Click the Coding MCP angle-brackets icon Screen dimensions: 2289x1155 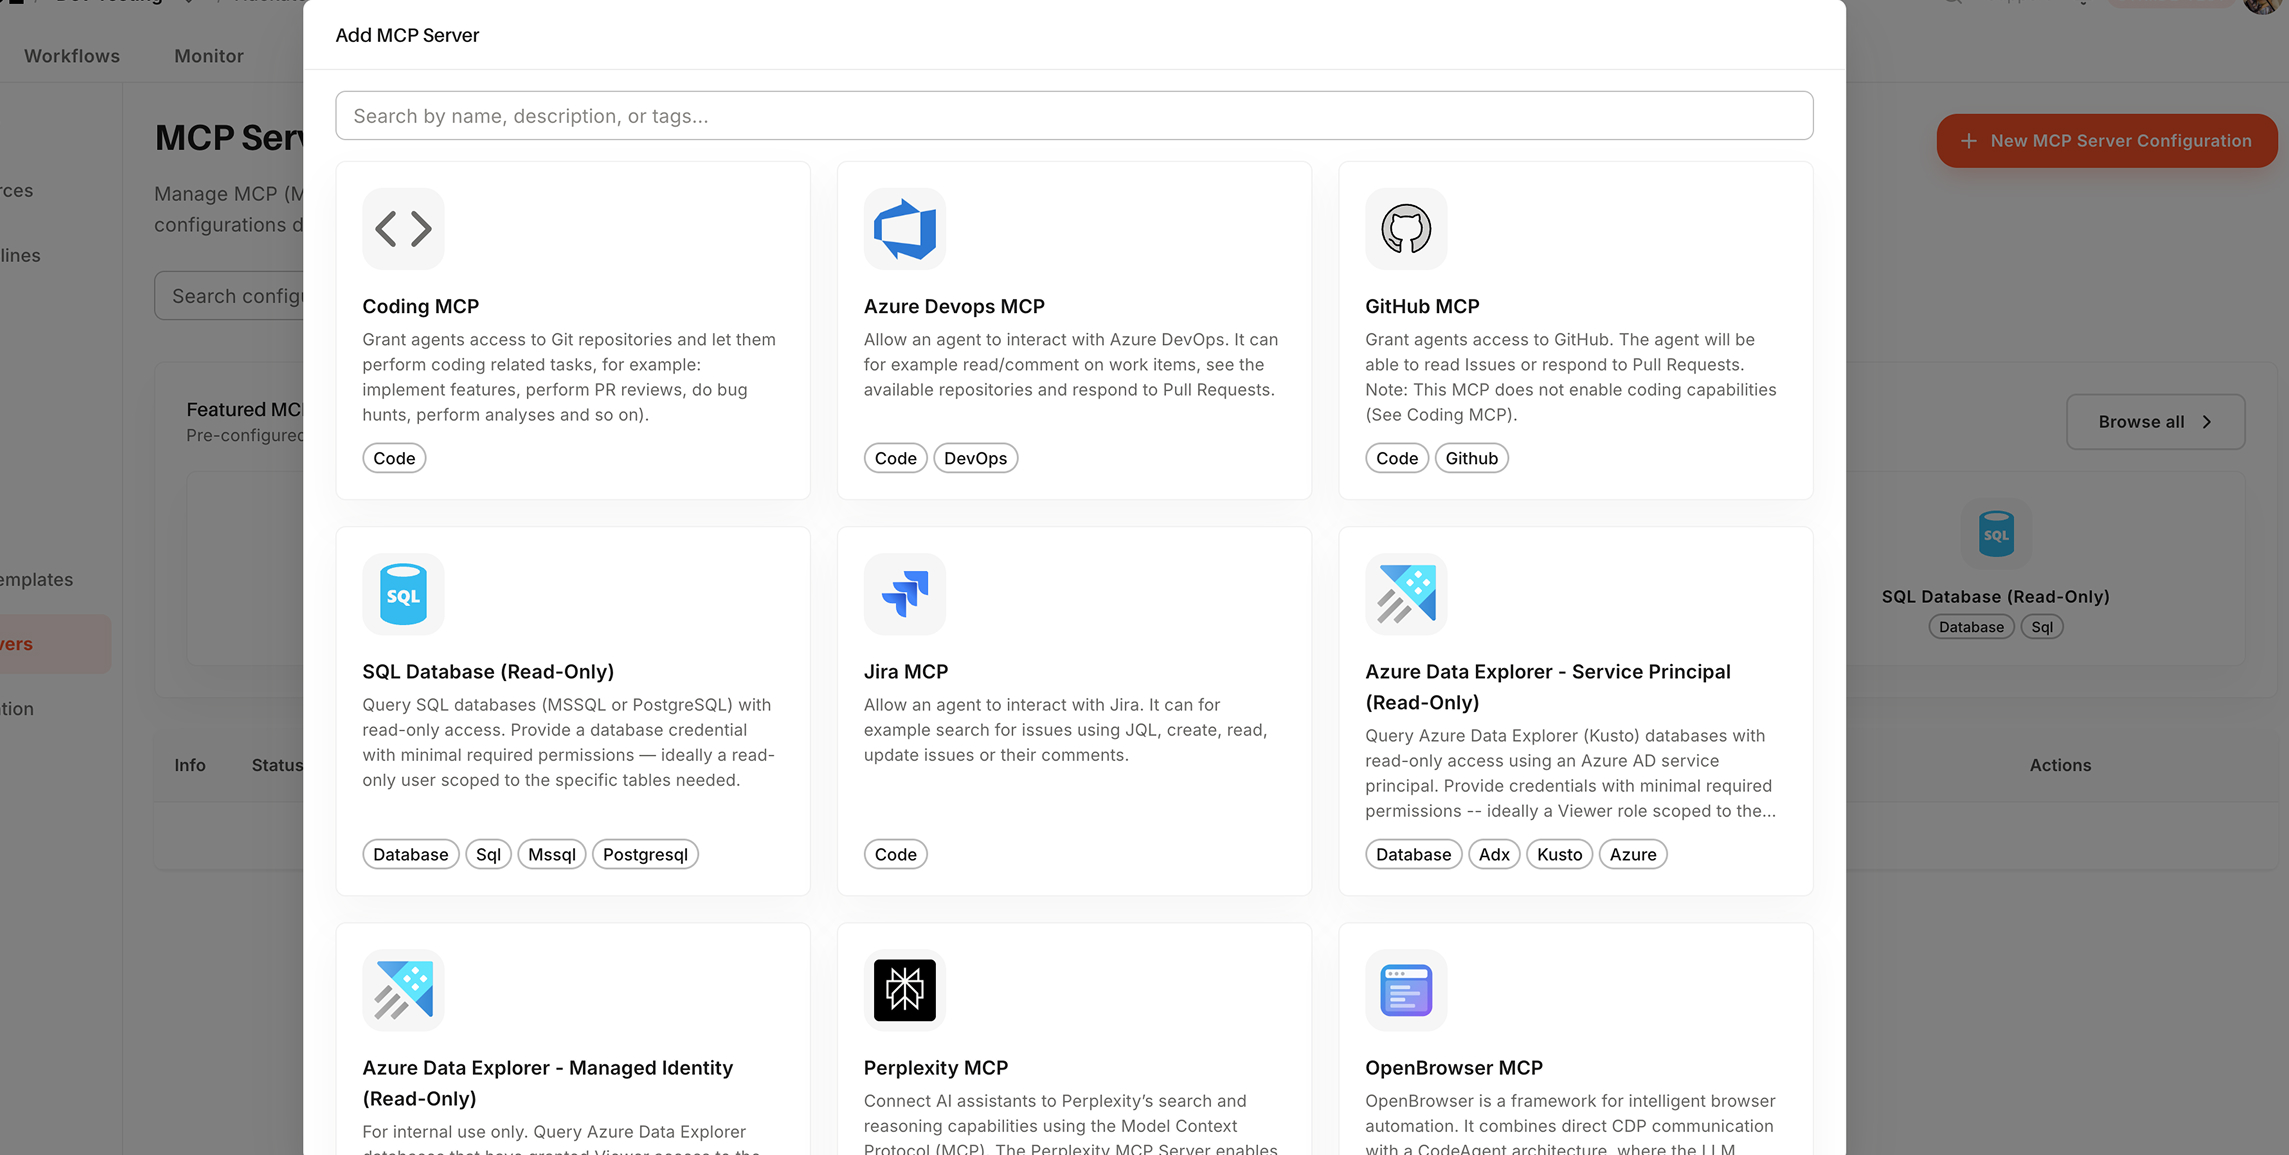click(403, 229)
